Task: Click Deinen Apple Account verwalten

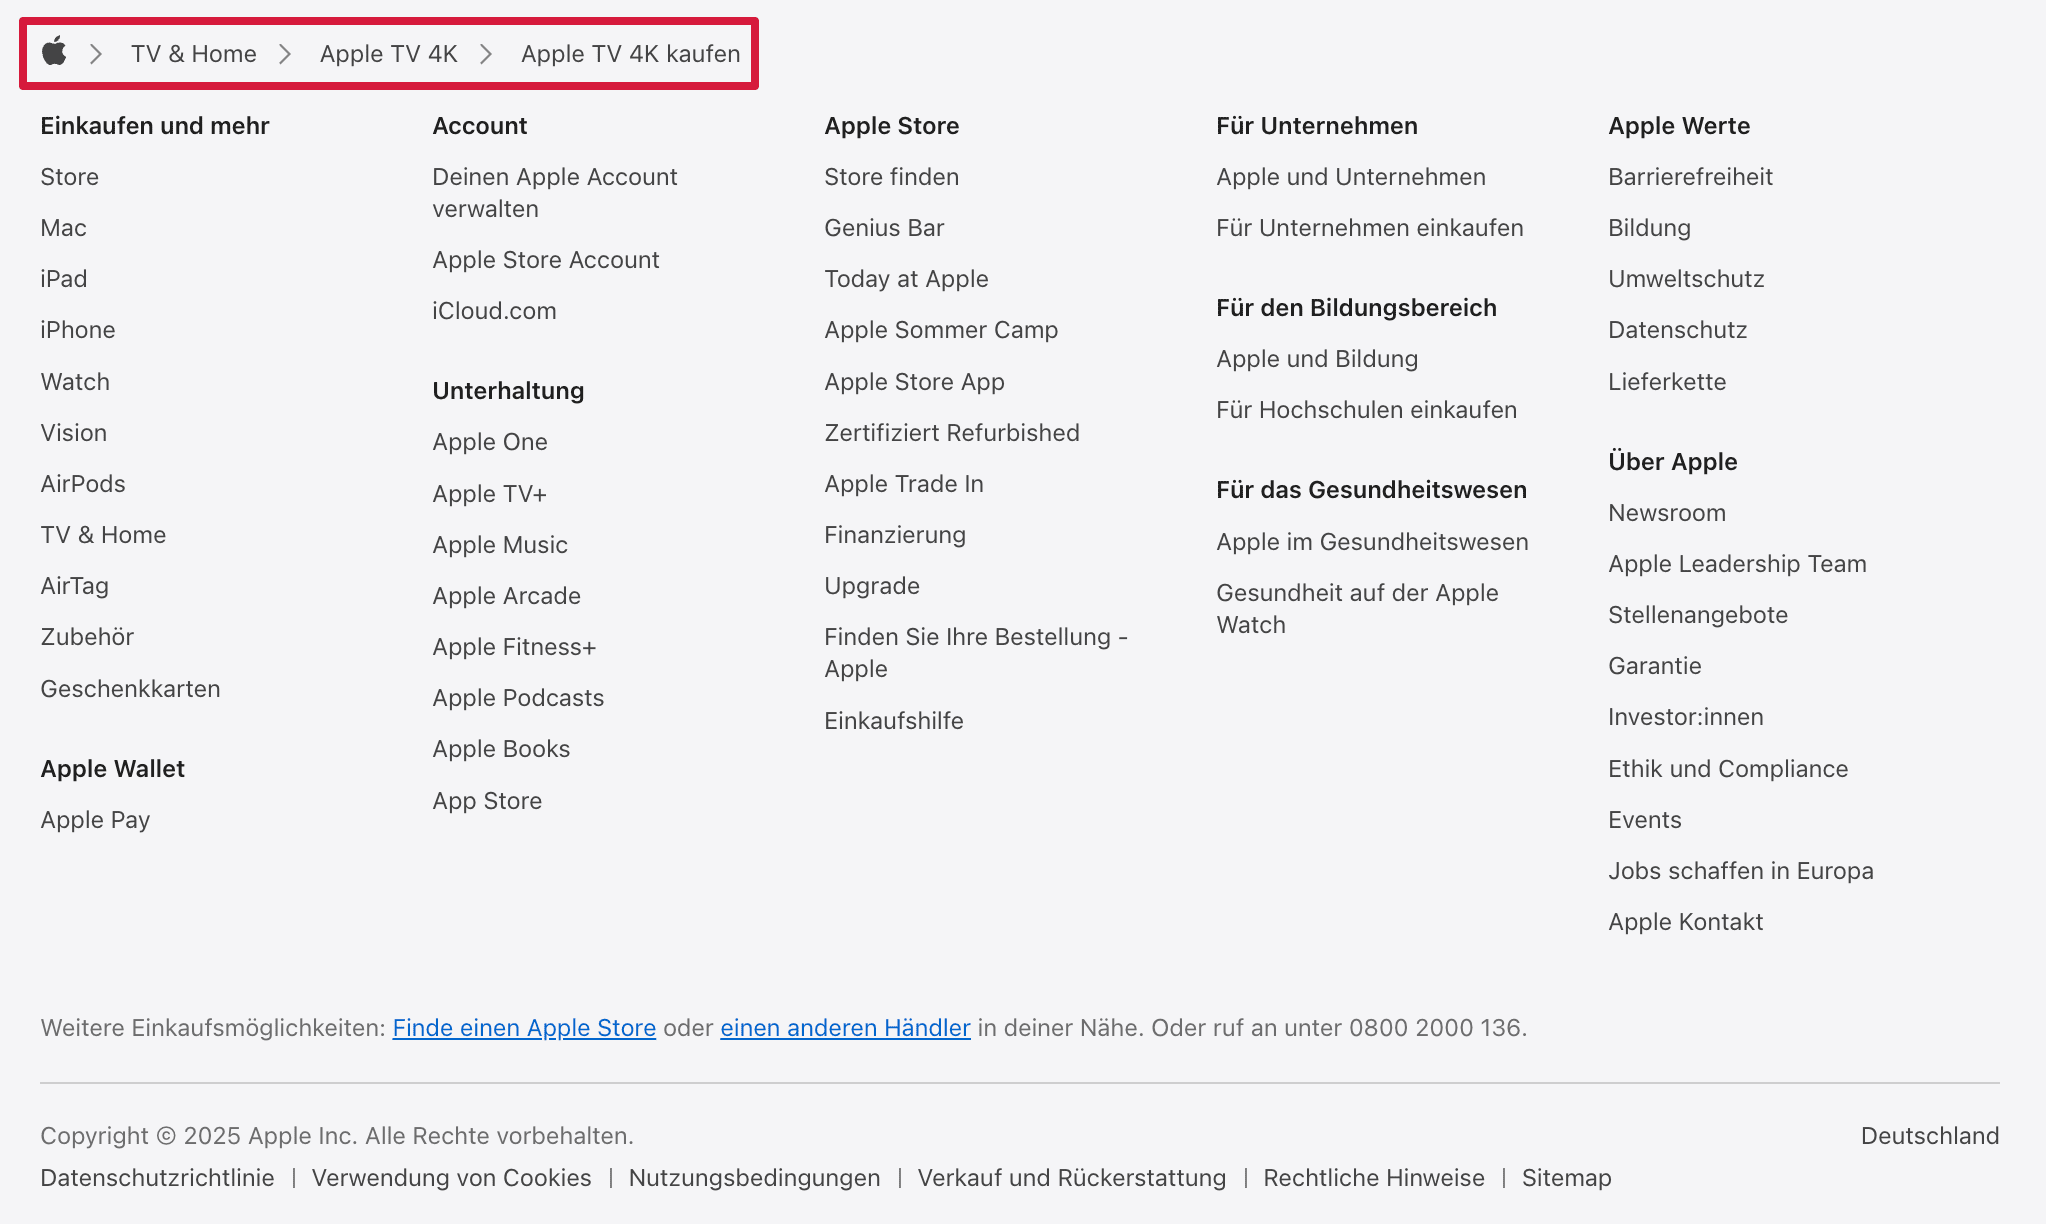Action: pos(555,193)
